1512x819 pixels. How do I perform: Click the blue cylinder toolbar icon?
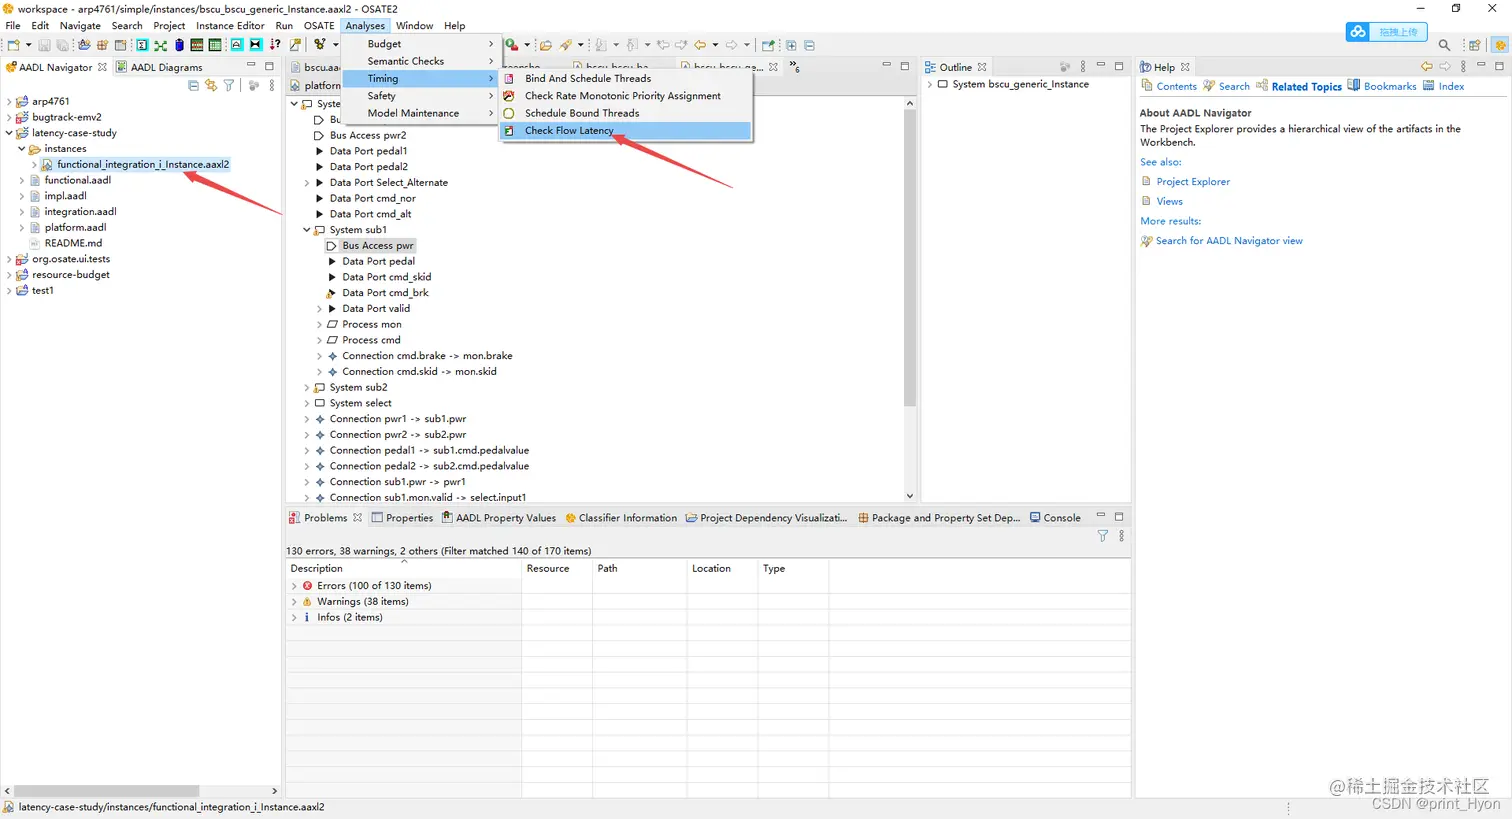click(x=179, y=45)
